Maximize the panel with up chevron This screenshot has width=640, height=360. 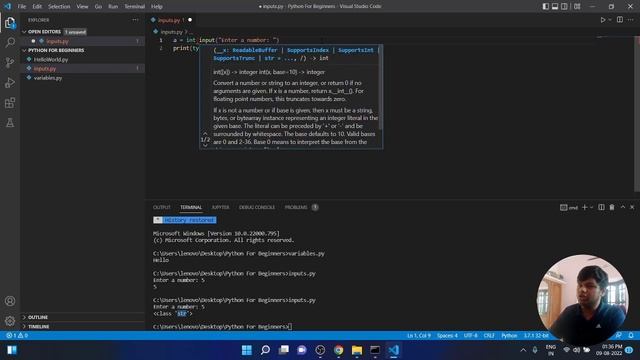(623, 207)
